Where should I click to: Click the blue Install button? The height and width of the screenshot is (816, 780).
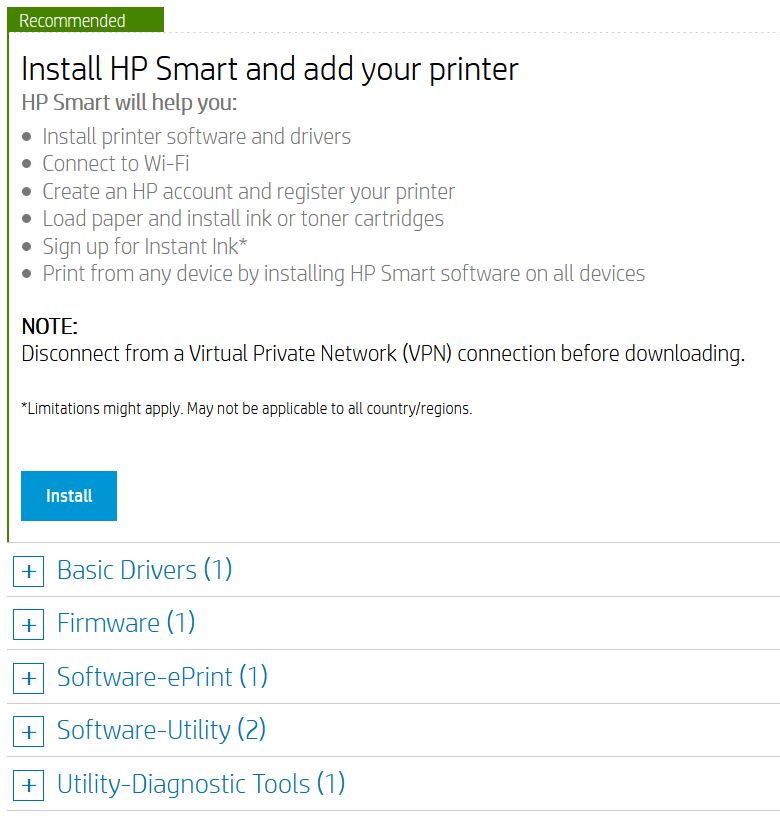[68, 495]
